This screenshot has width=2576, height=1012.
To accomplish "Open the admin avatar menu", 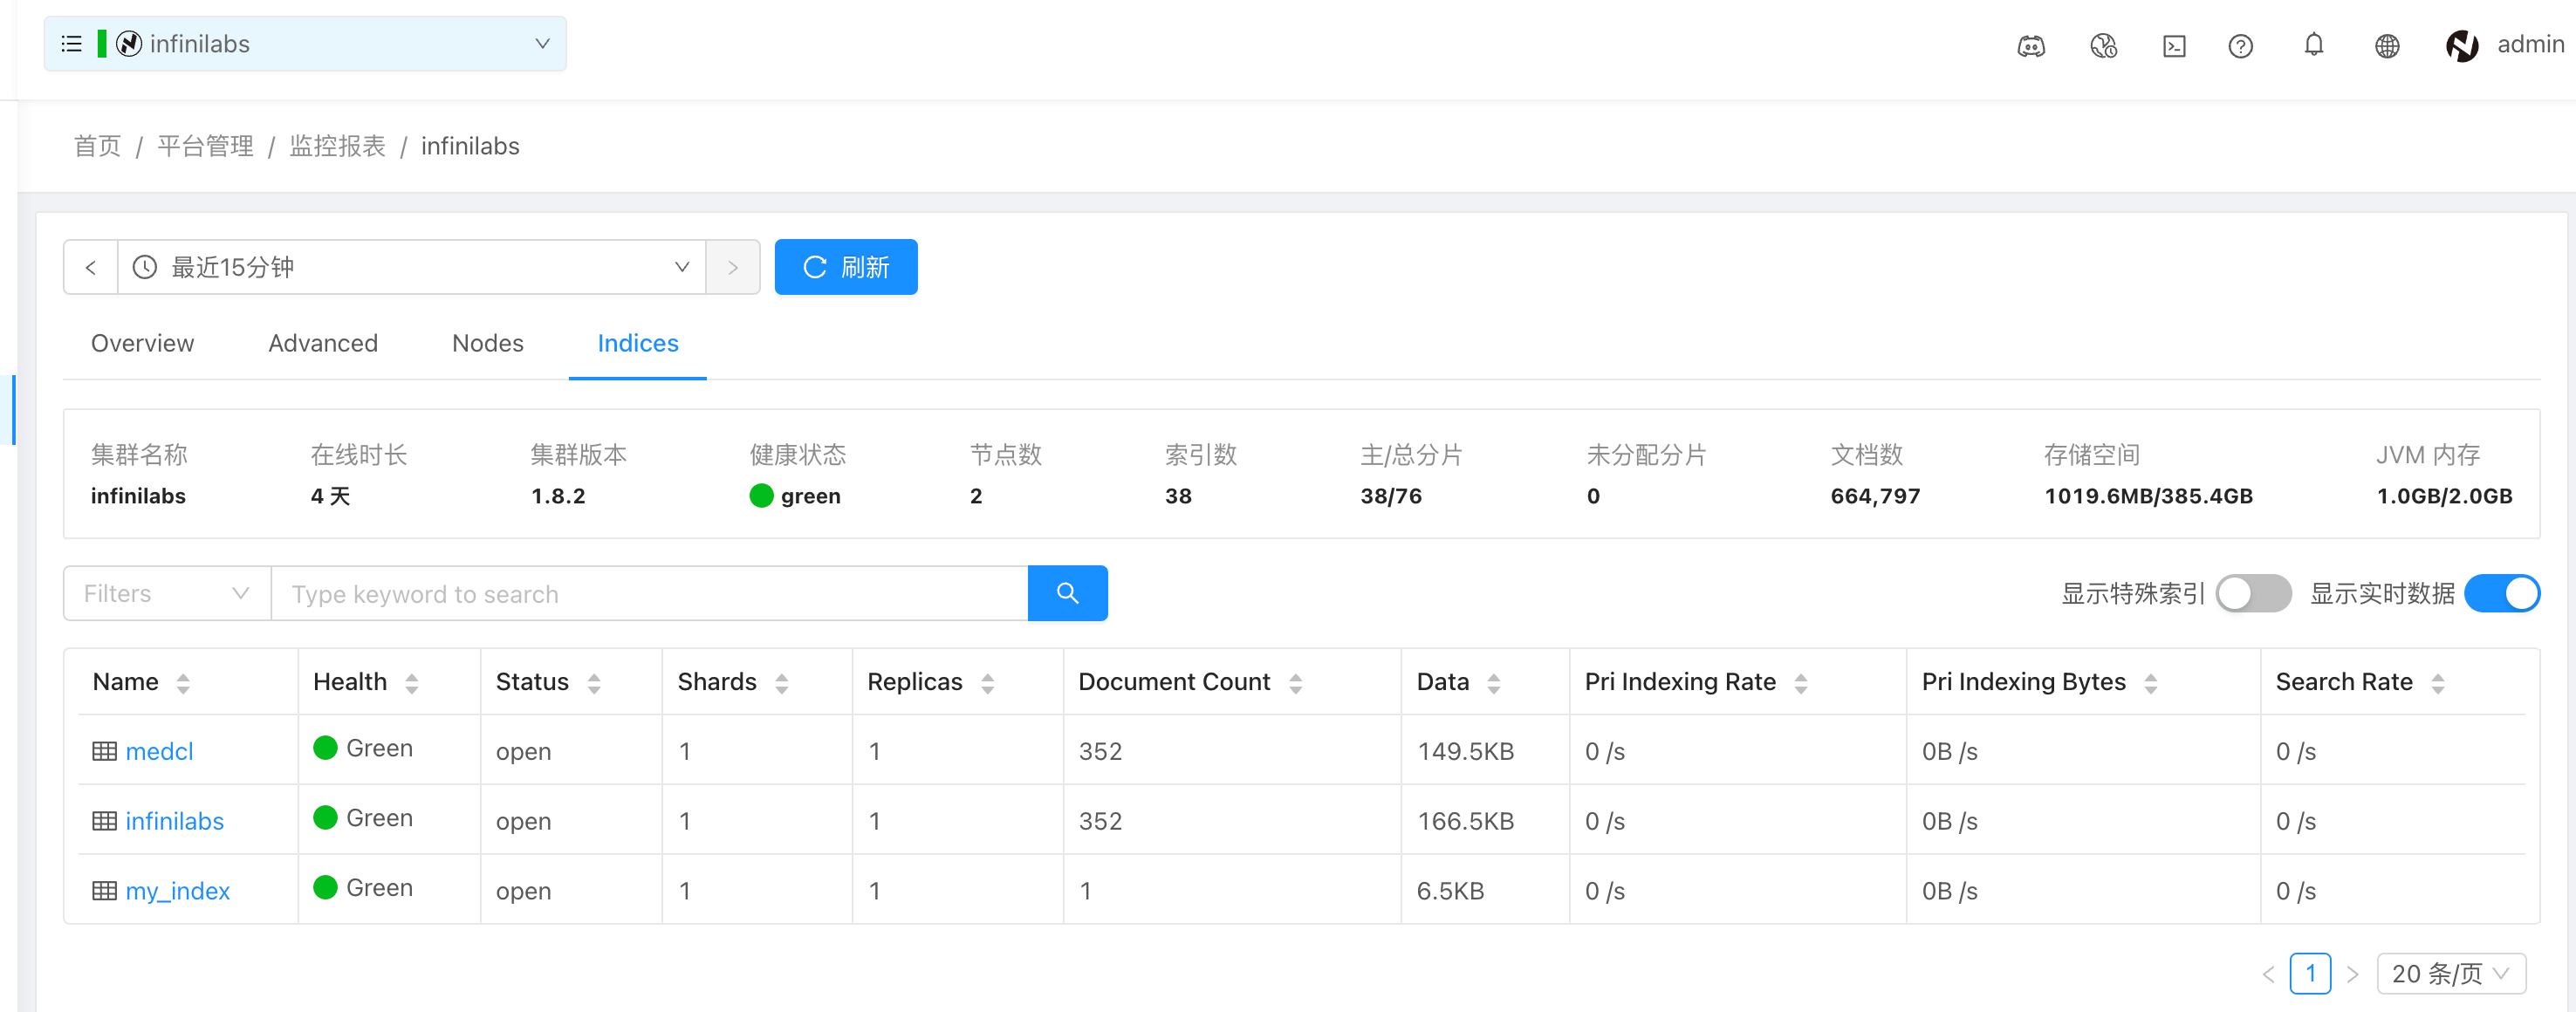I will point(2462,46).
